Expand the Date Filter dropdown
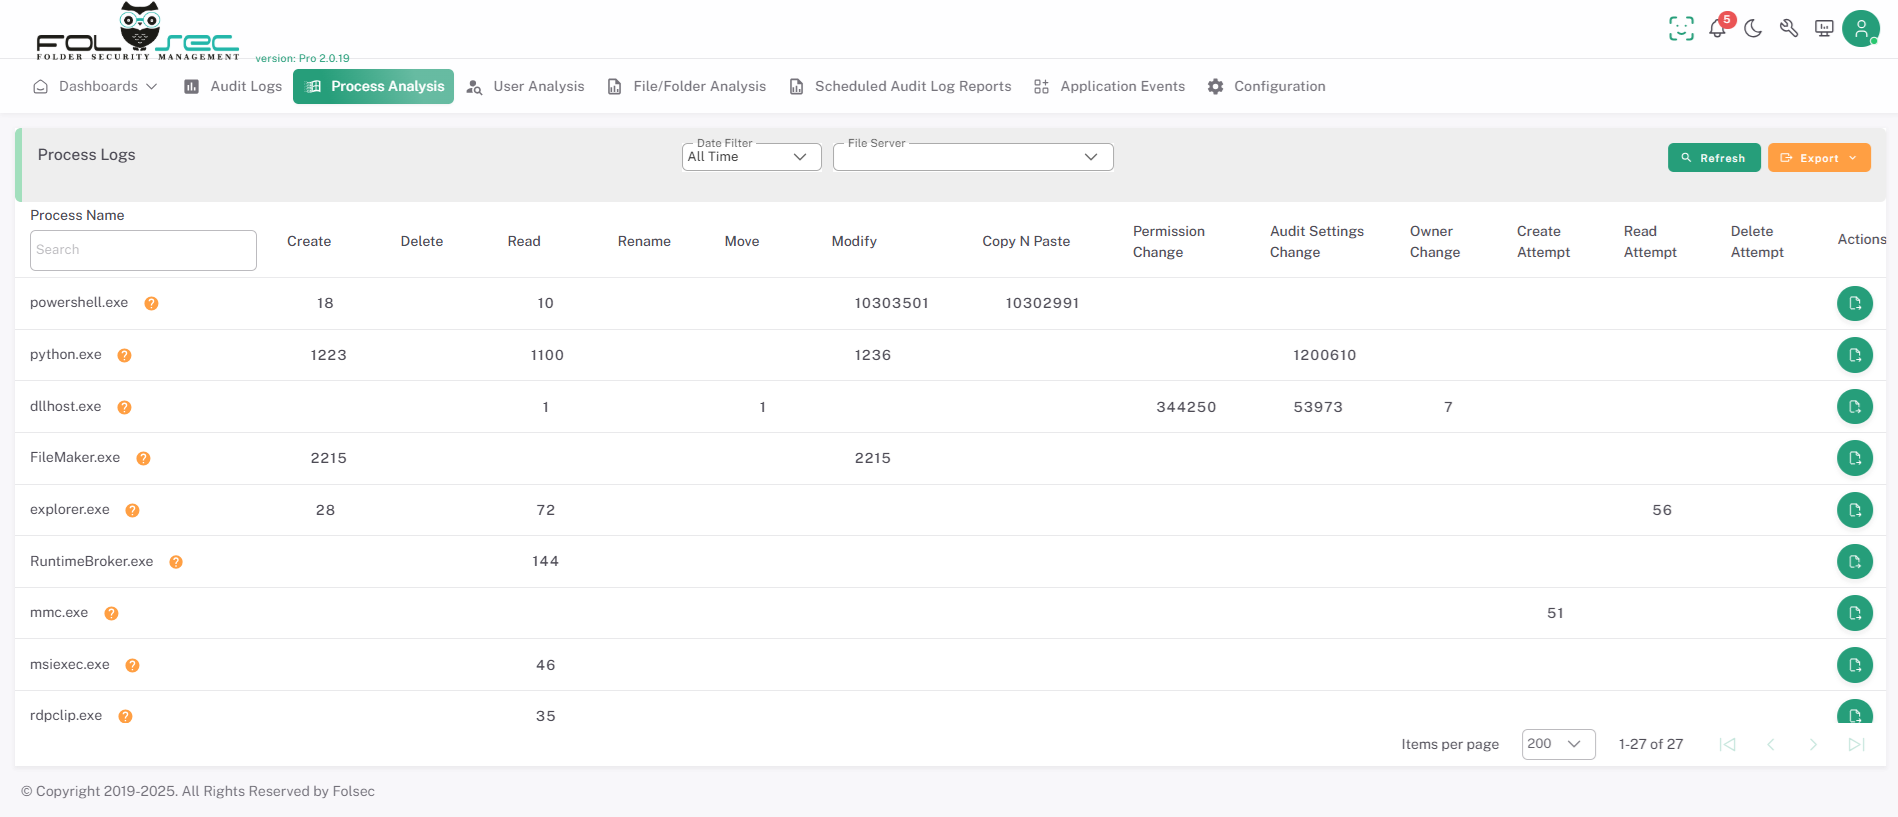 tap(751, 157)
